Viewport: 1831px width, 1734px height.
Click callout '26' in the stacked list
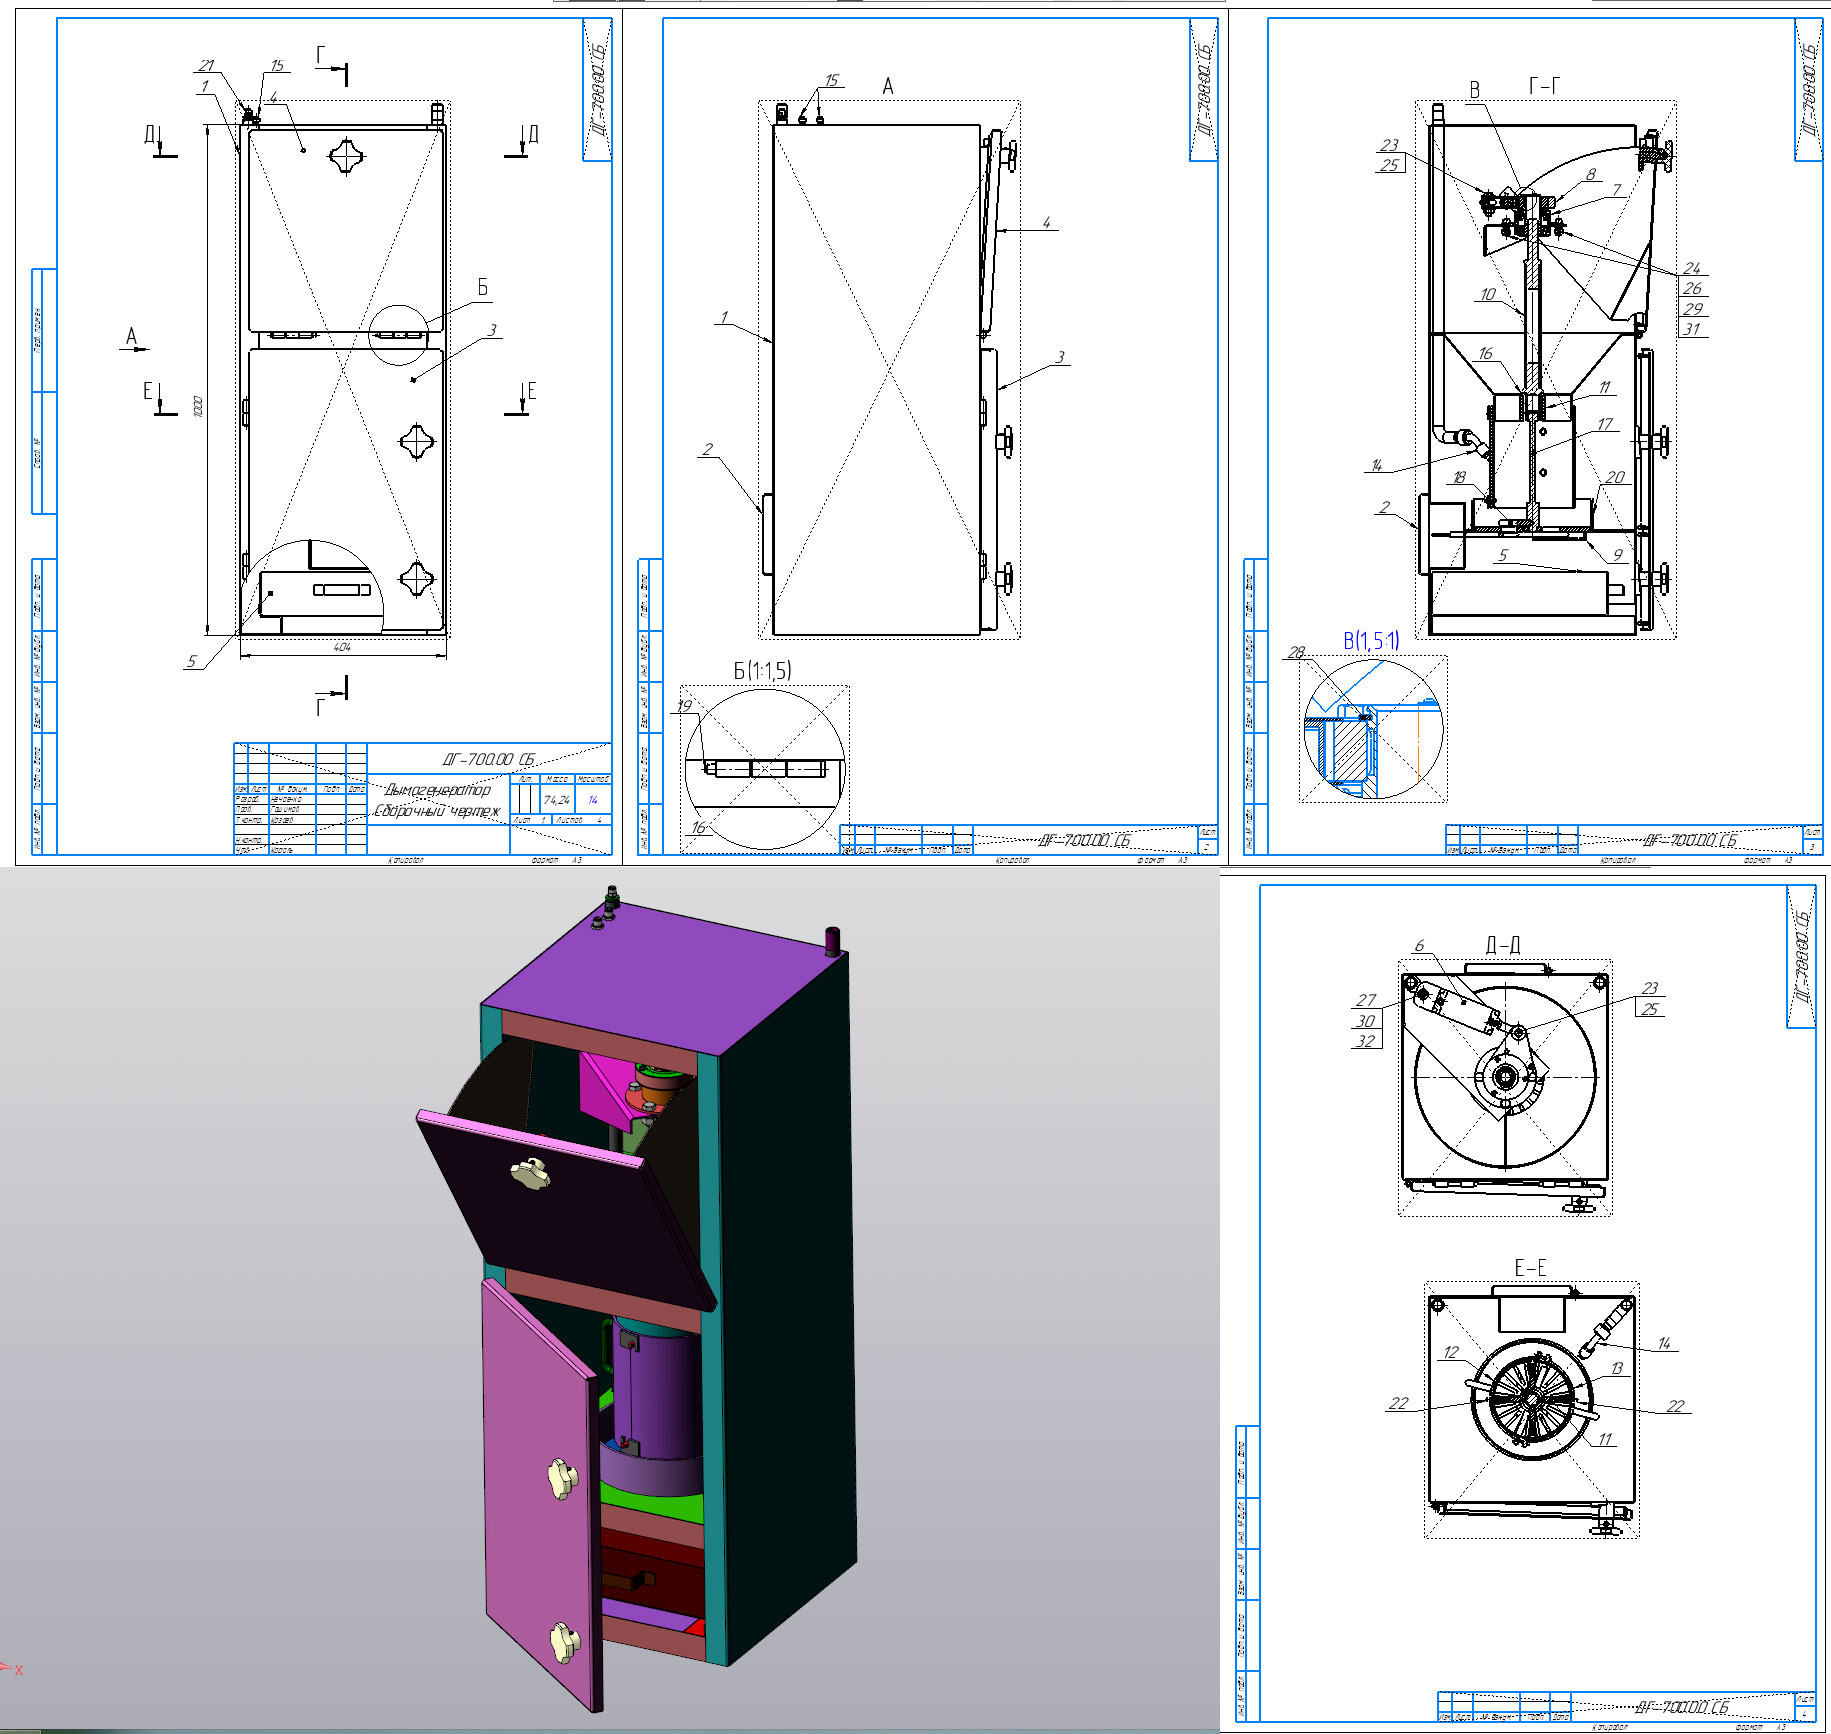click(1692, 288)
